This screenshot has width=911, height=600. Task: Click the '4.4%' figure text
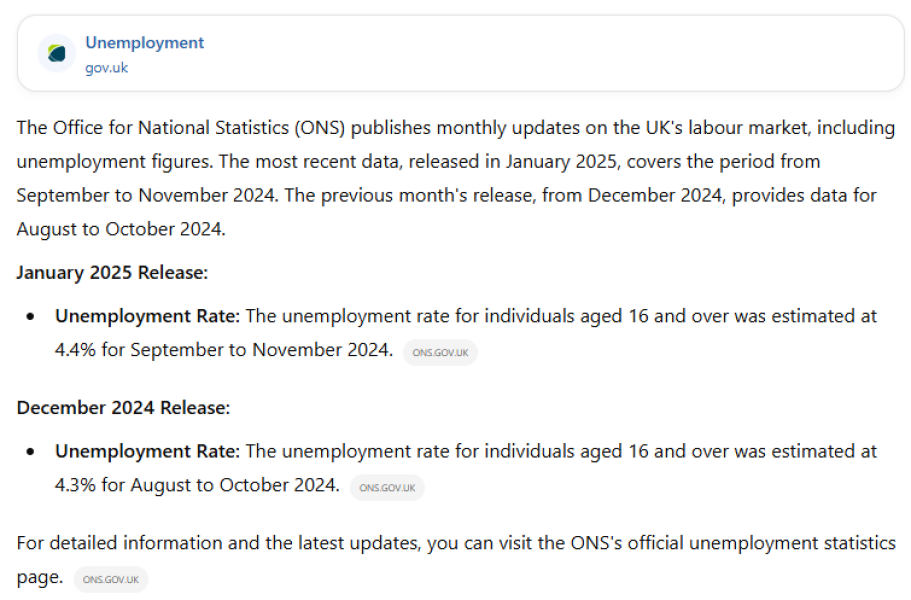[x=75, y=350]
